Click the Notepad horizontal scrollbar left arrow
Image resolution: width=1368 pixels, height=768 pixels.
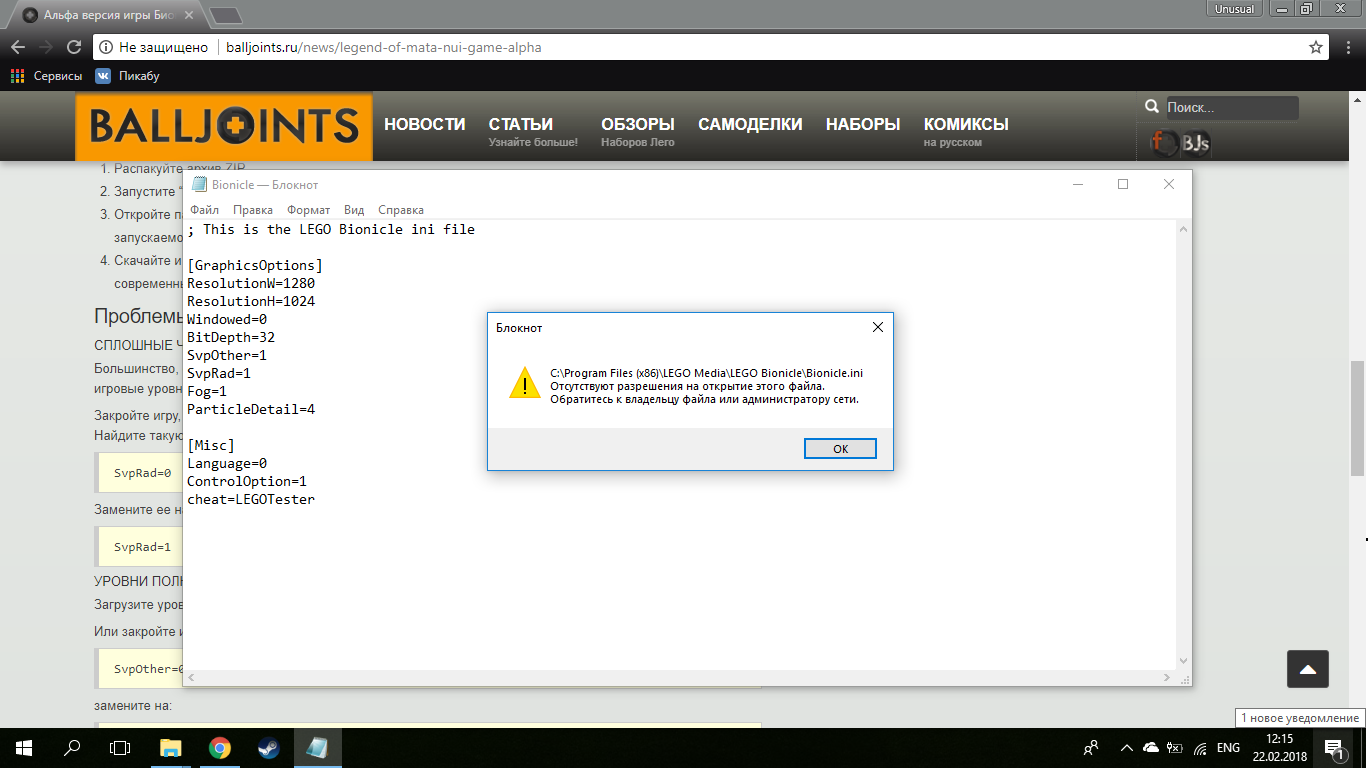[x=192, y=677]
